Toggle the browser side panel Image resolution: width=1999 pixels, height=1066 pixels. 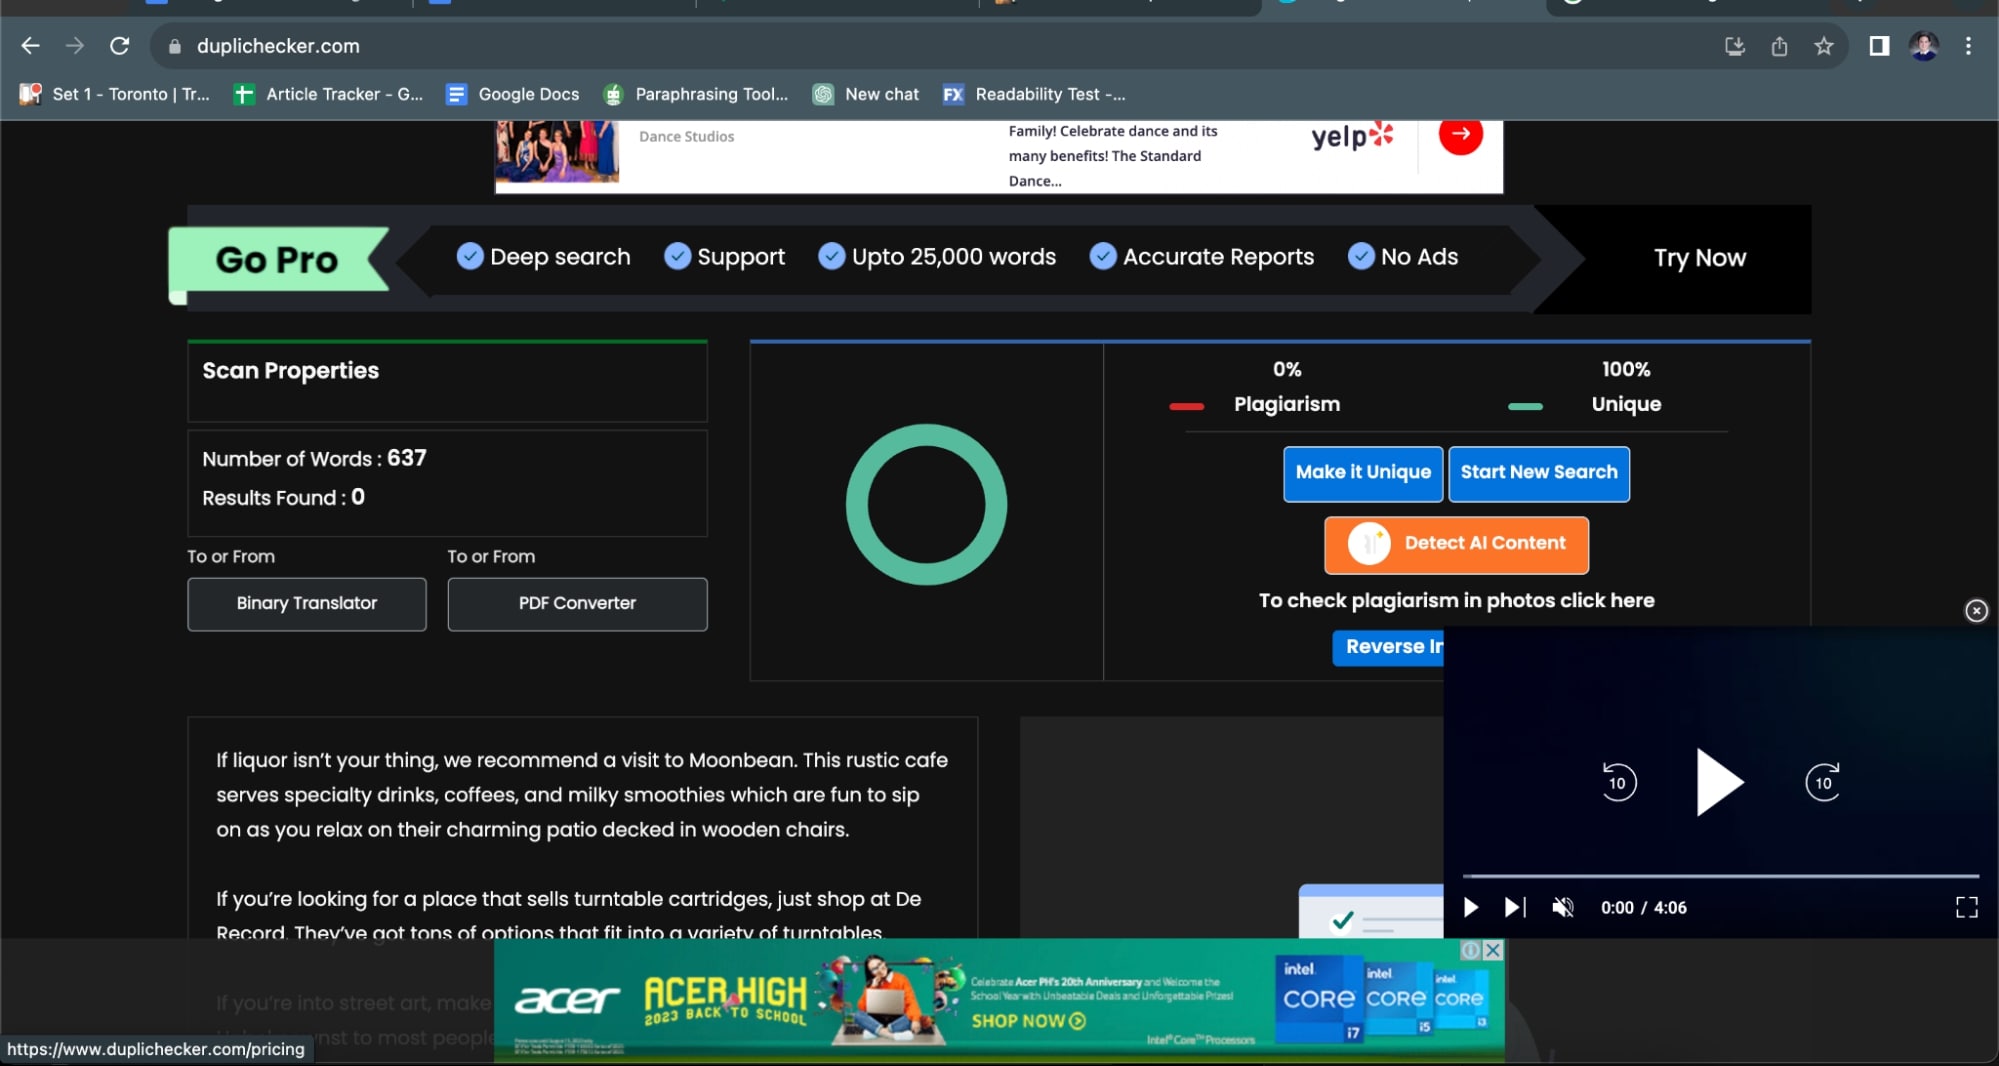1879,46
